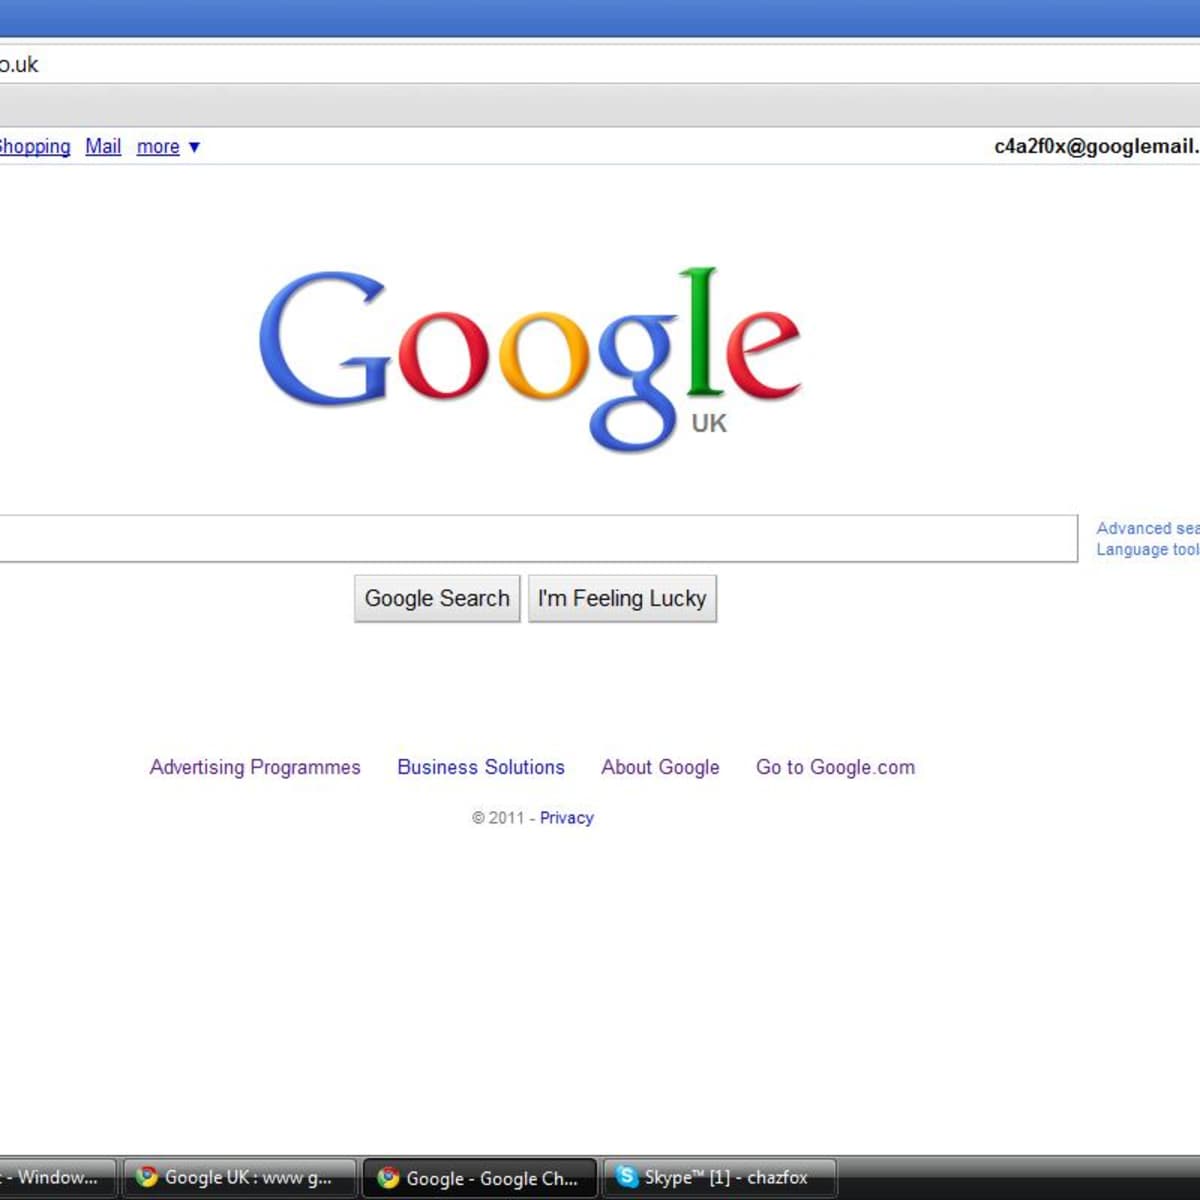Click the Google Search button
This screenshot has height=1200, width=1200.
437,598
